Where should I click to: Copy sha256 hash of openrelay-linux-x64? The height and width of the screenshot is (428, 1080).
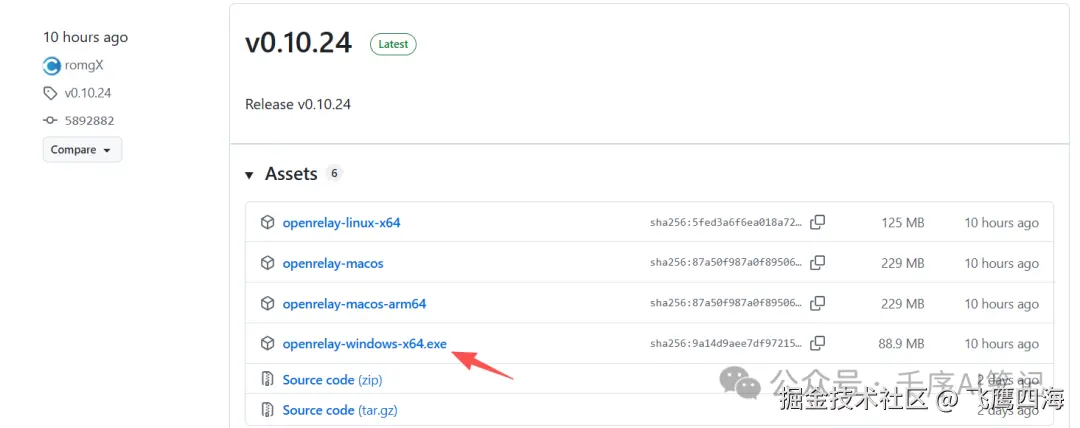pyautogui.click(x=818, y=222)
